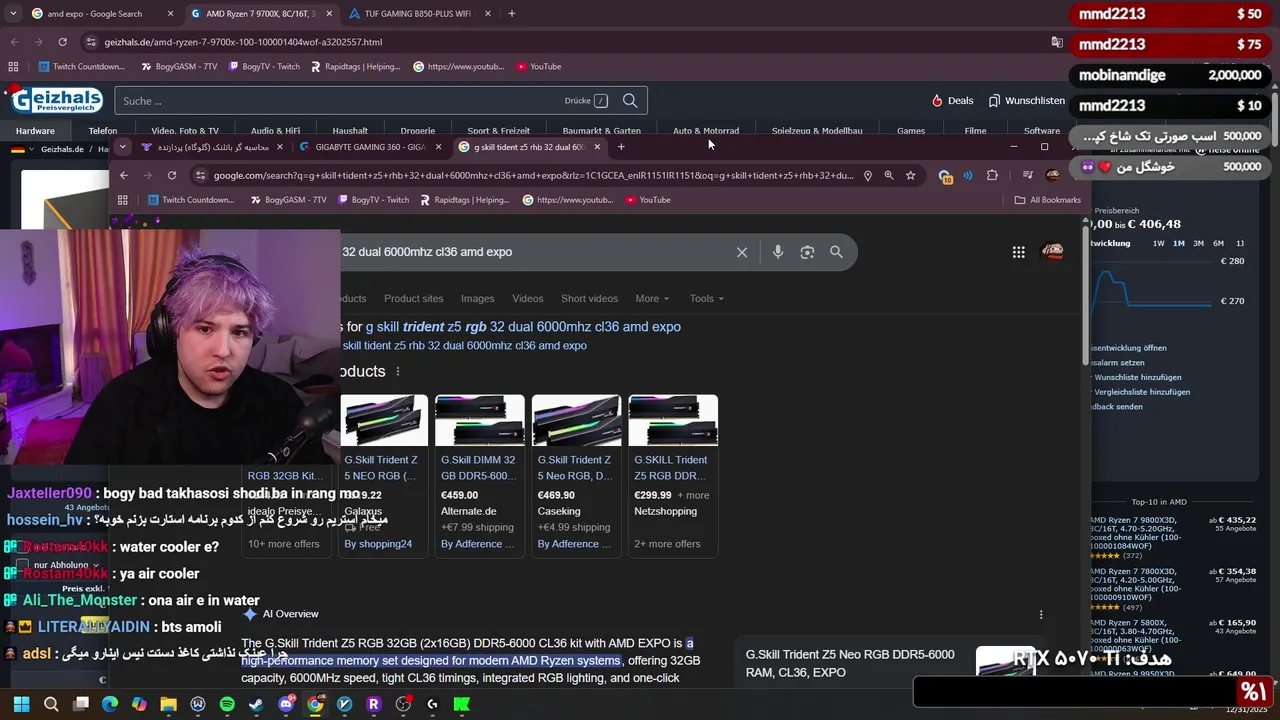Screen dimensions: 1280x720
Task: Search by image with Google Lens icon
Action: click(807, 252)
